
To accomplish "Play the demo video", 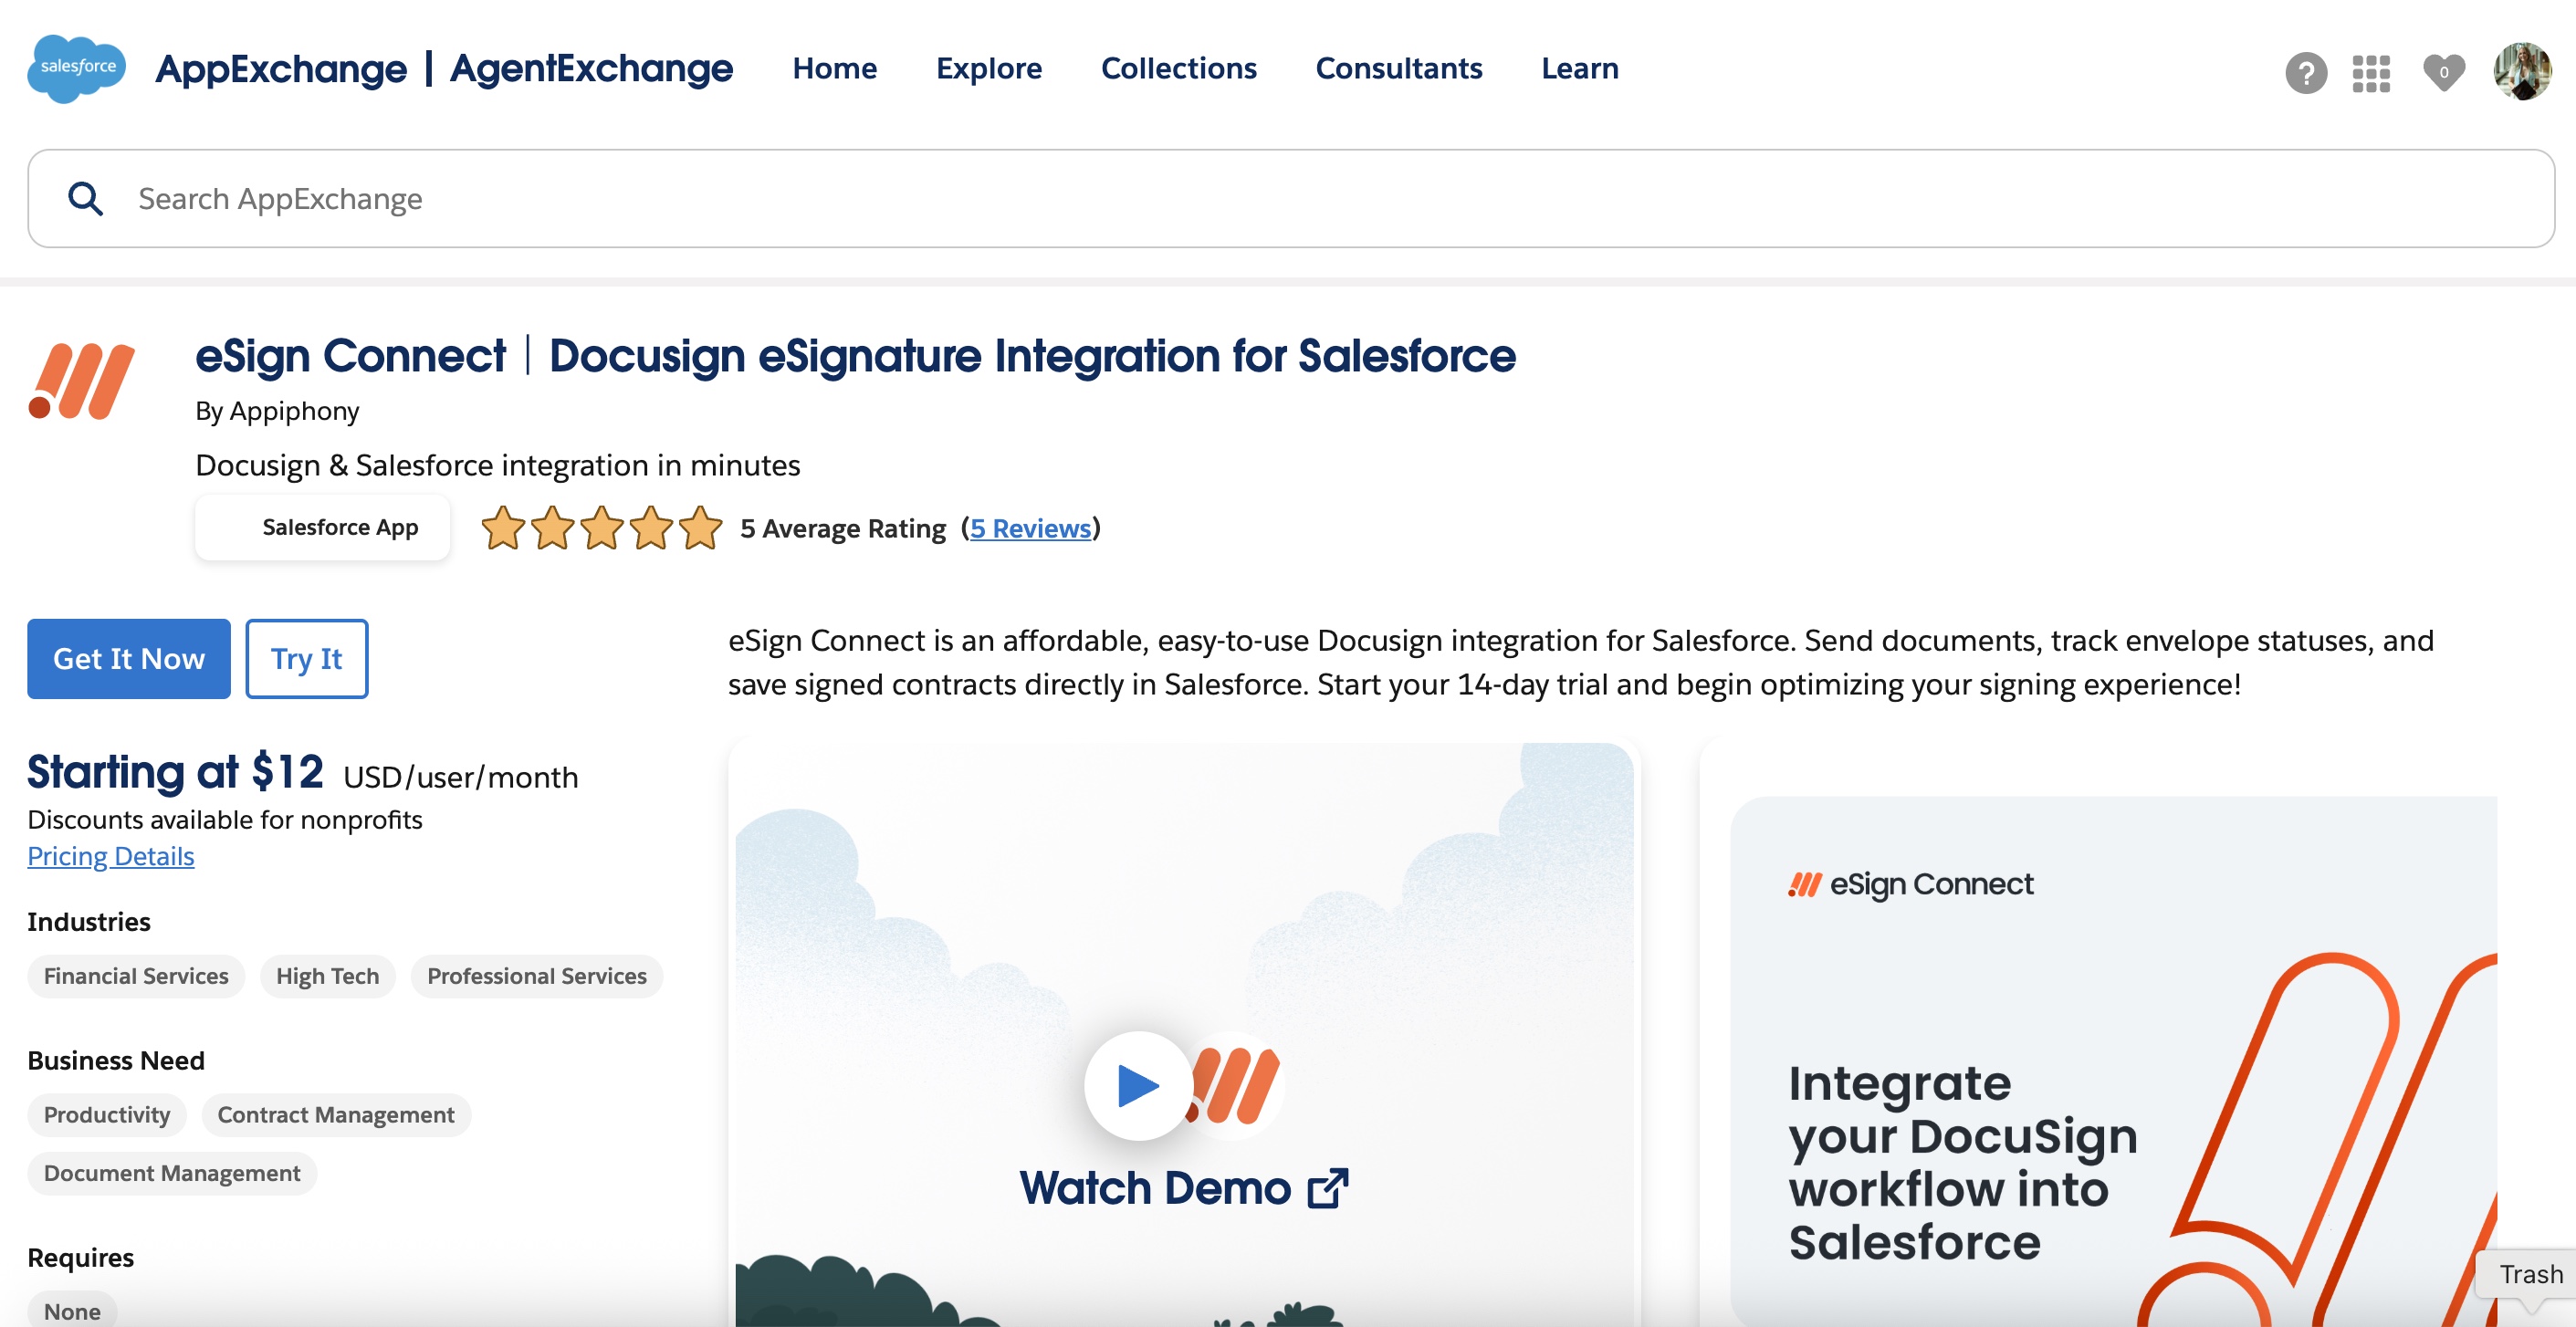I will coord(1138,1085).
